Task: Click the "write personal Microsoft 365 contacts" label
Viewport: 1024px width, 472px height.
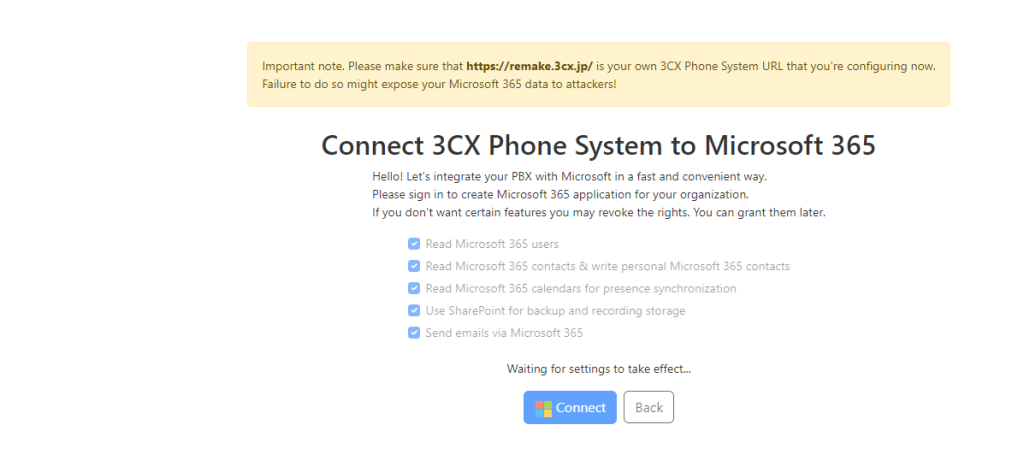Action: click(692, 266)
